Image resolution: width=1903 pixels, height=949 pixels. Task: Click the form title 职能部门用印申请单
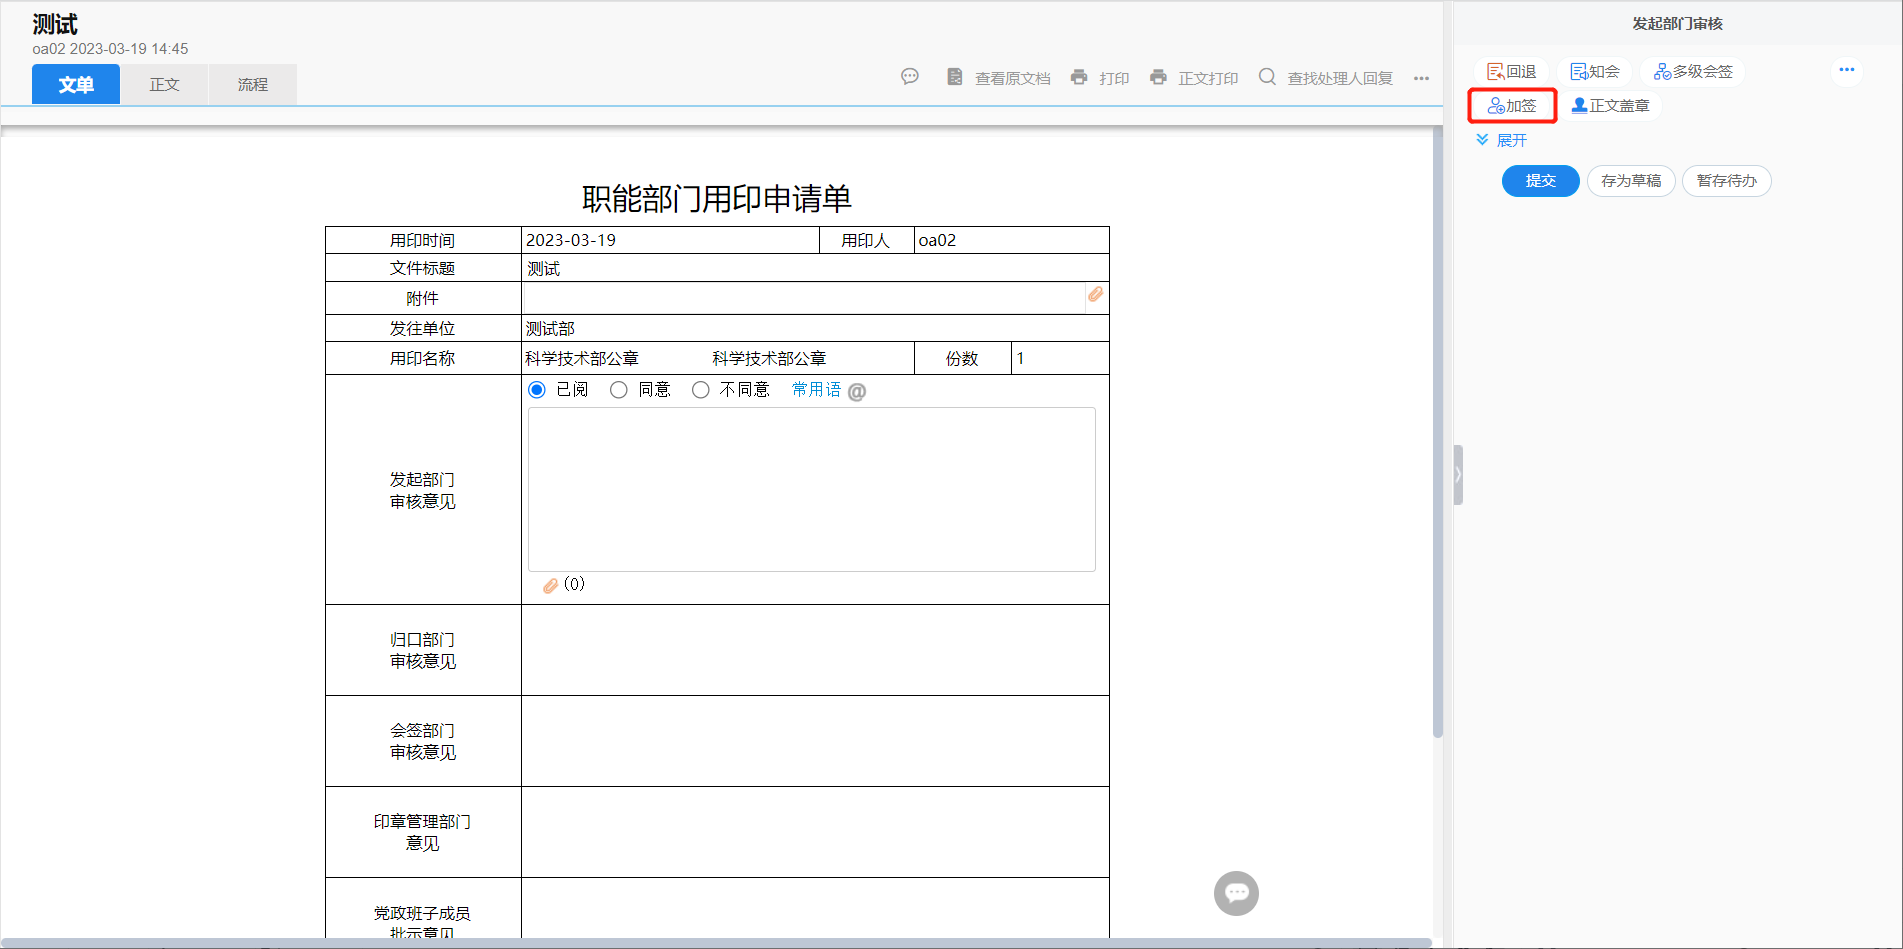(716, 198)
